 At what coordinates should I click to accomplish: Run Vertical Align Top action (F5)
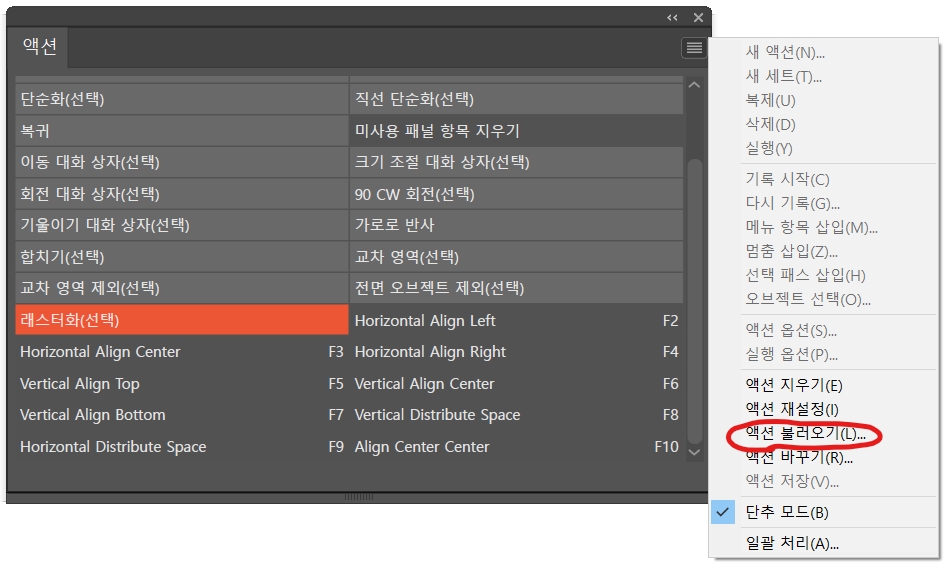181,383
